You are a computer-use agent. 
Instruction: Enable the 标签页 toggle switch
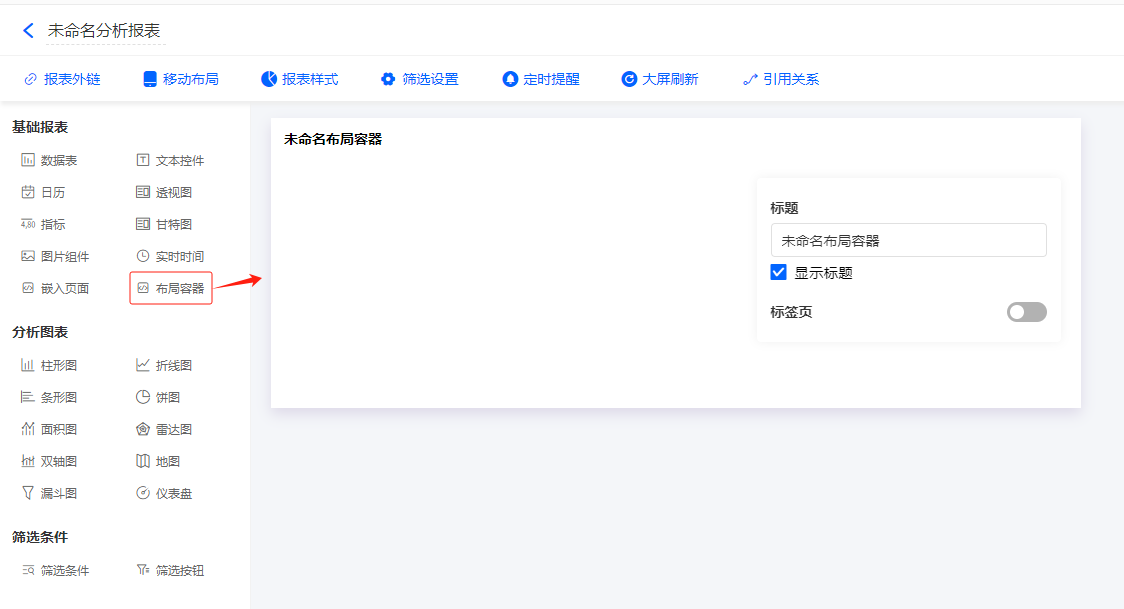click(x=1026, y=312)
